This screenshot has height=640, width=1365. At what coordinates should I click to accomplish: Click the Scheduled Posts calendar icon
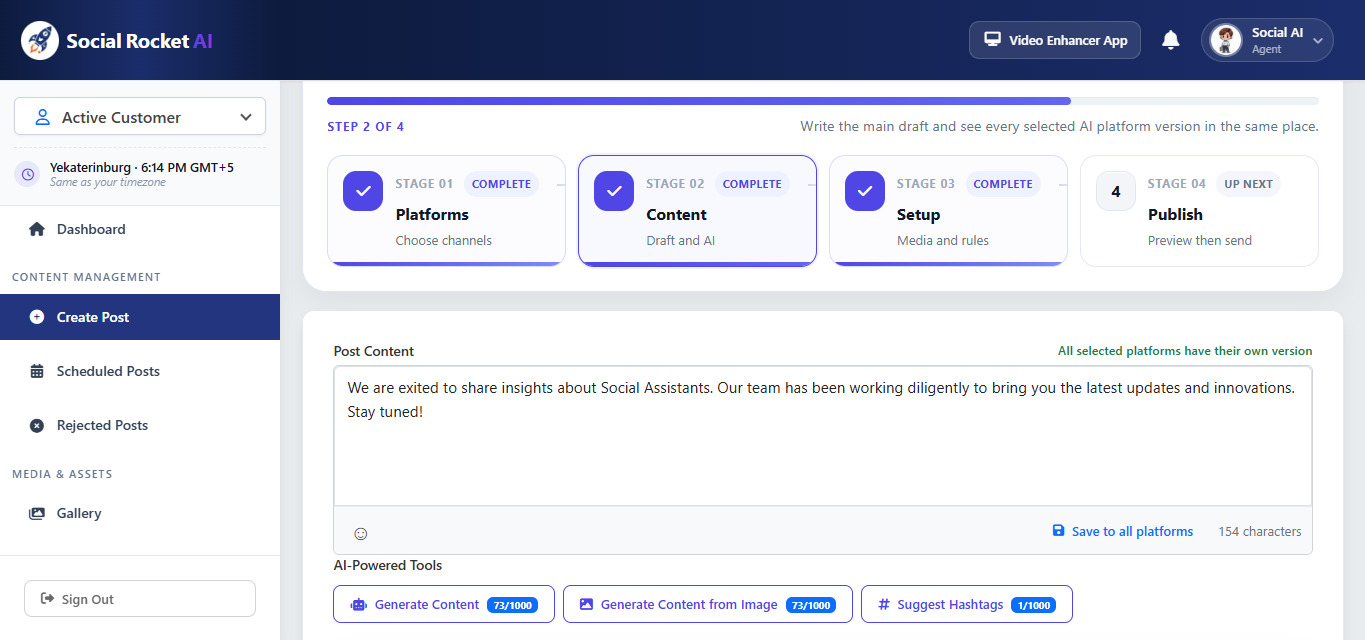click(x=37, y=371)
